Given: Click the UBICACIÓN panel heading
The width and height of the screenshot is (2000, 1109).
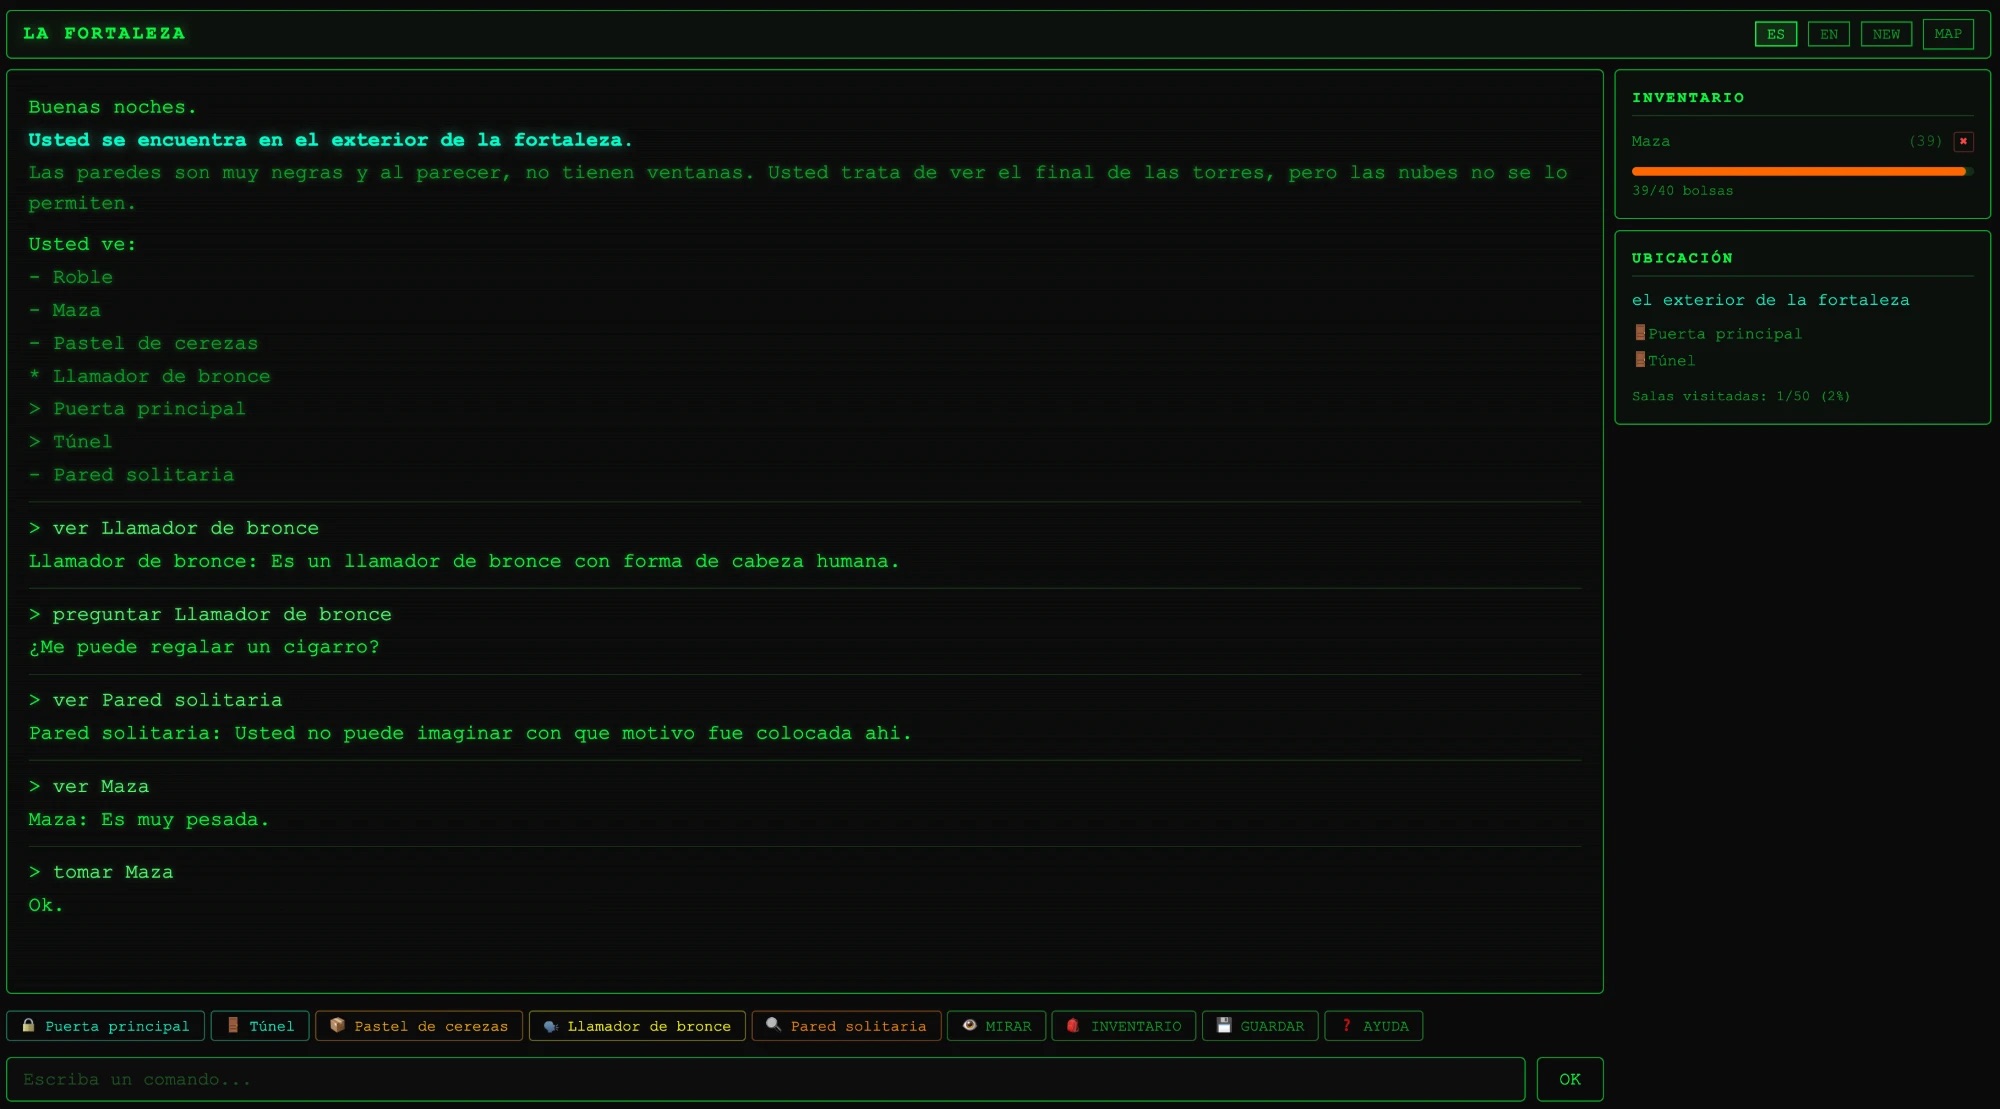Looking at the screenshot, I should [1682, 257].
